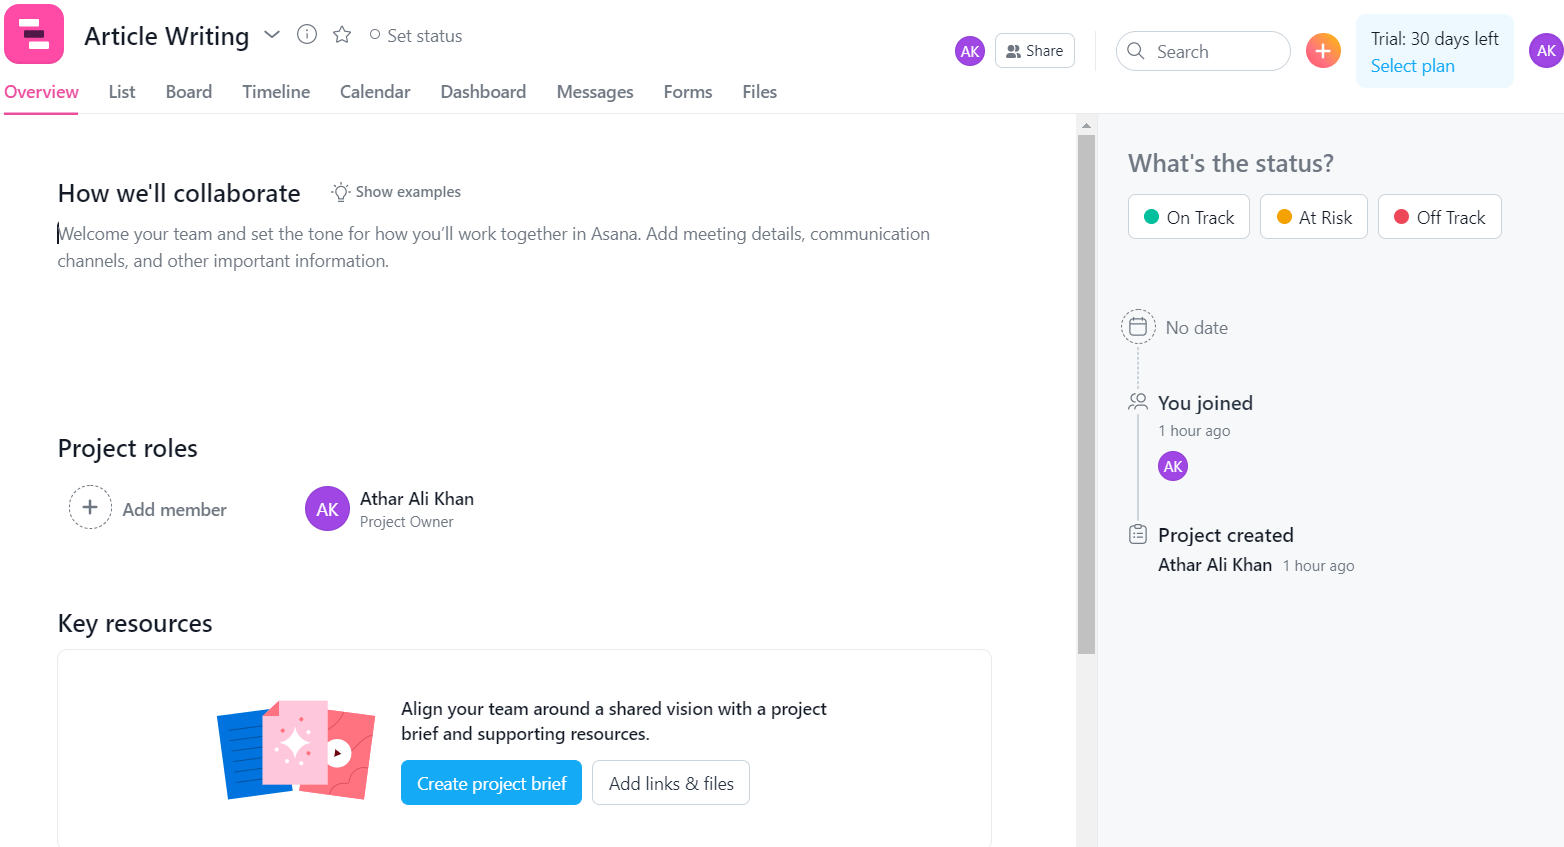1564x847 pixels.
Task: Click the Search input field
Action: pos(1203,51)
